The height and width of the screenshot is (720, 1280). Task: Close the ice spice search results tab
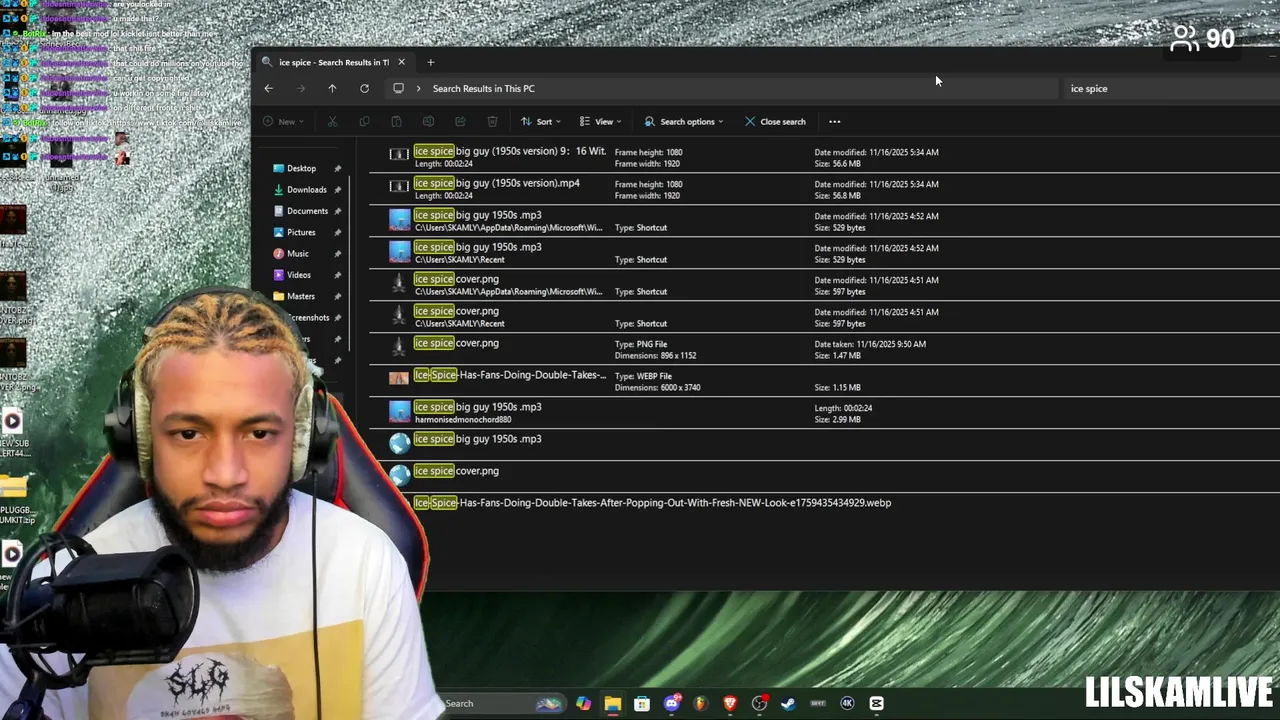[x=401, y=62]
